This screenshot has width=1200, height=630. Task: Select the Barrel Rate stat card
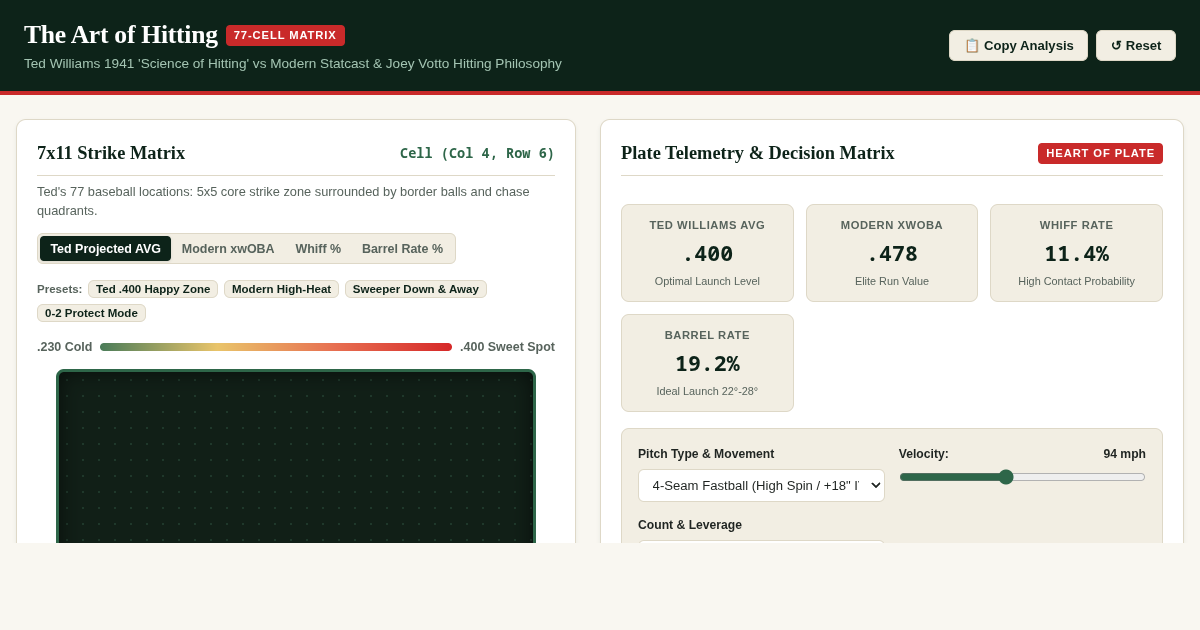click(x=707, y=363)
